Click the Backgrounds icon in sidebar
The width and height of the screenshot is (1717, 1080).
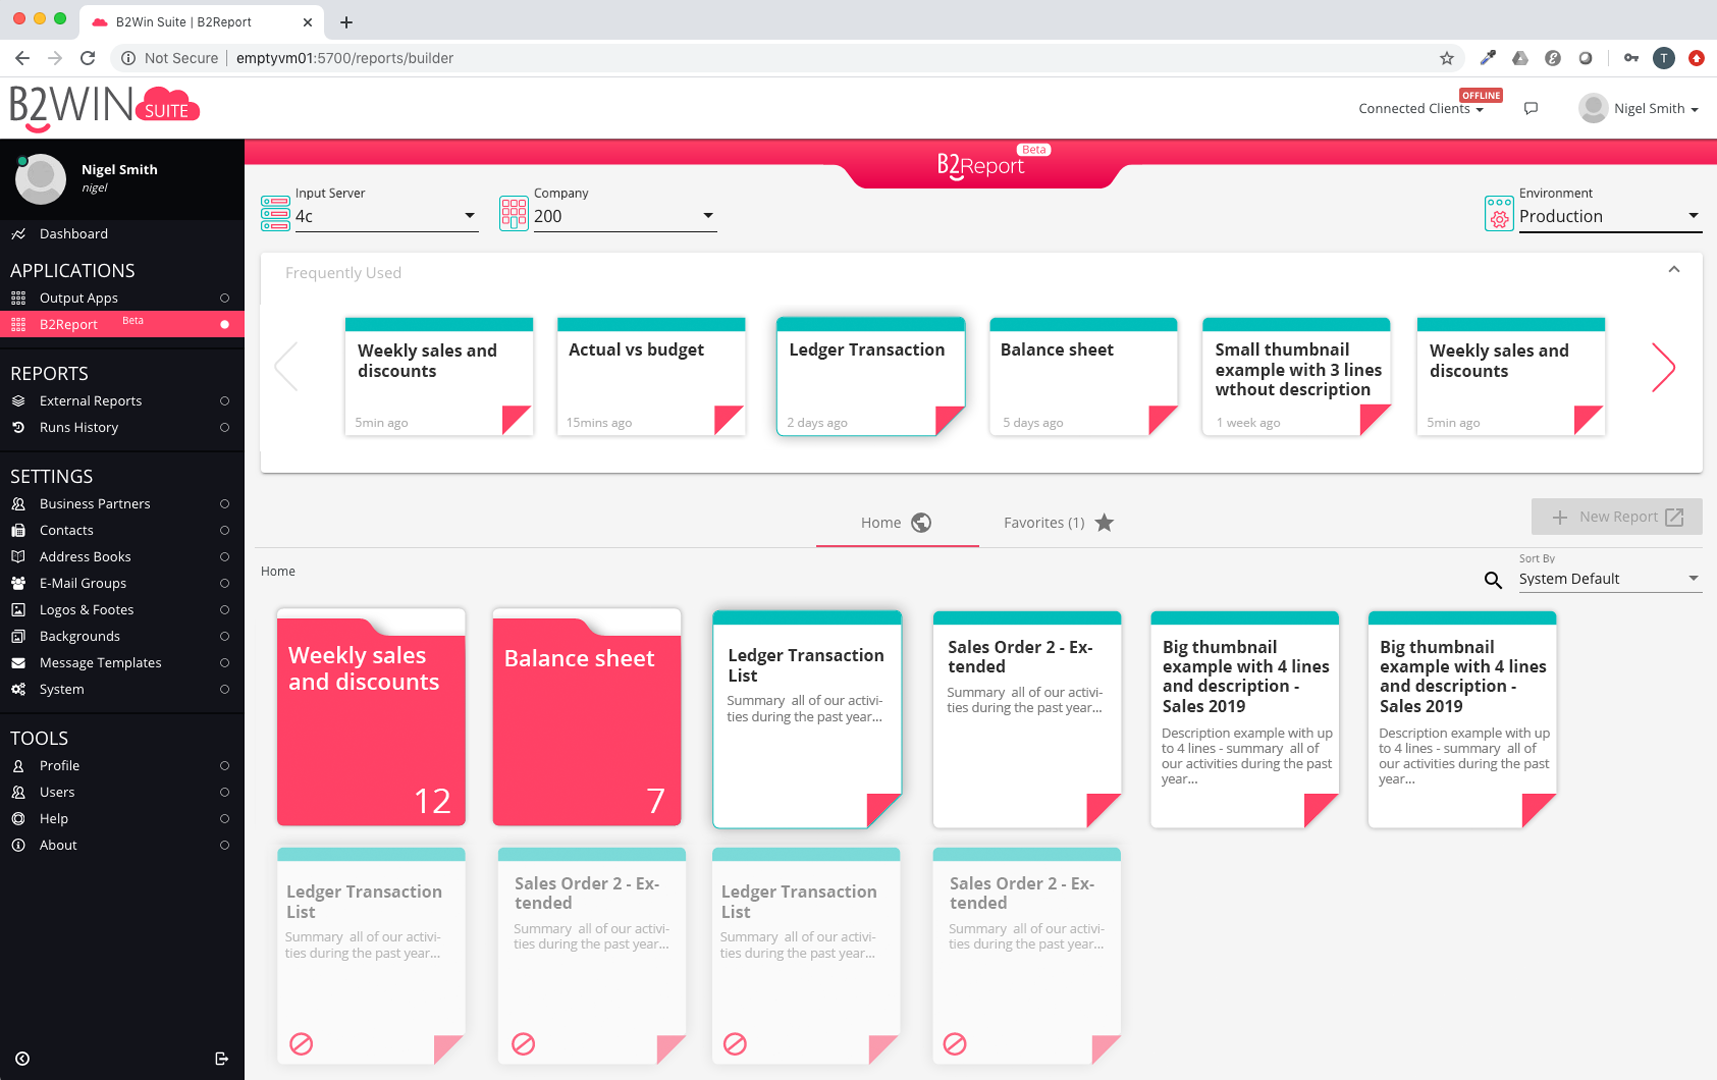pos(18,636)
